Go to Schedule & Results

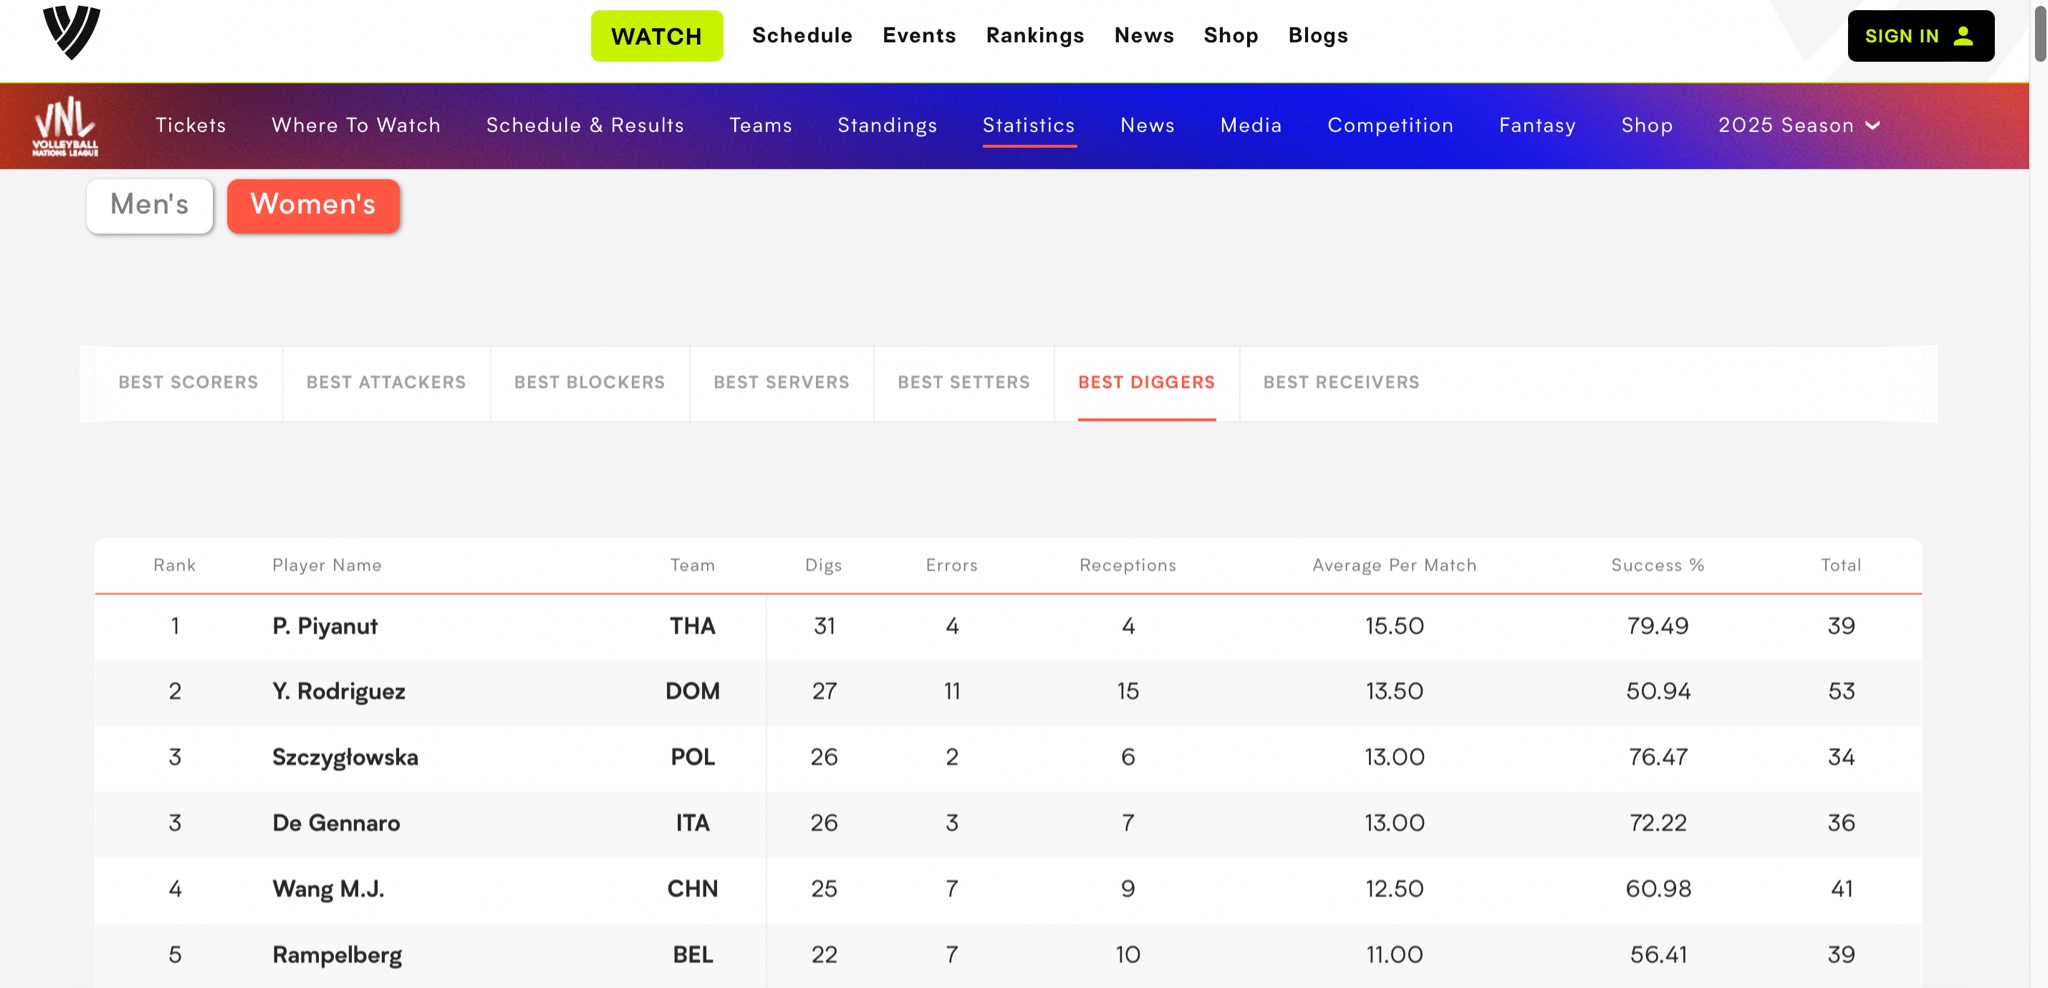click(x=585, y=125)
